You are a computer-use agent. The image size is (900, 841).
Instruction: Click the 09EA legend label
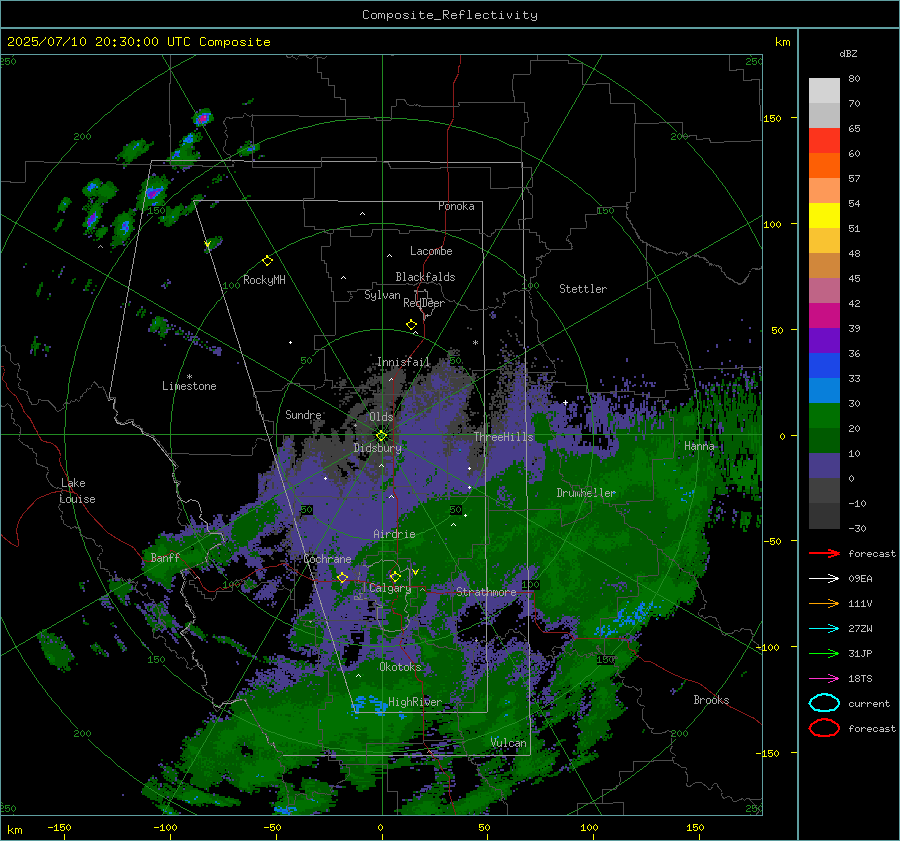[860, 579]
